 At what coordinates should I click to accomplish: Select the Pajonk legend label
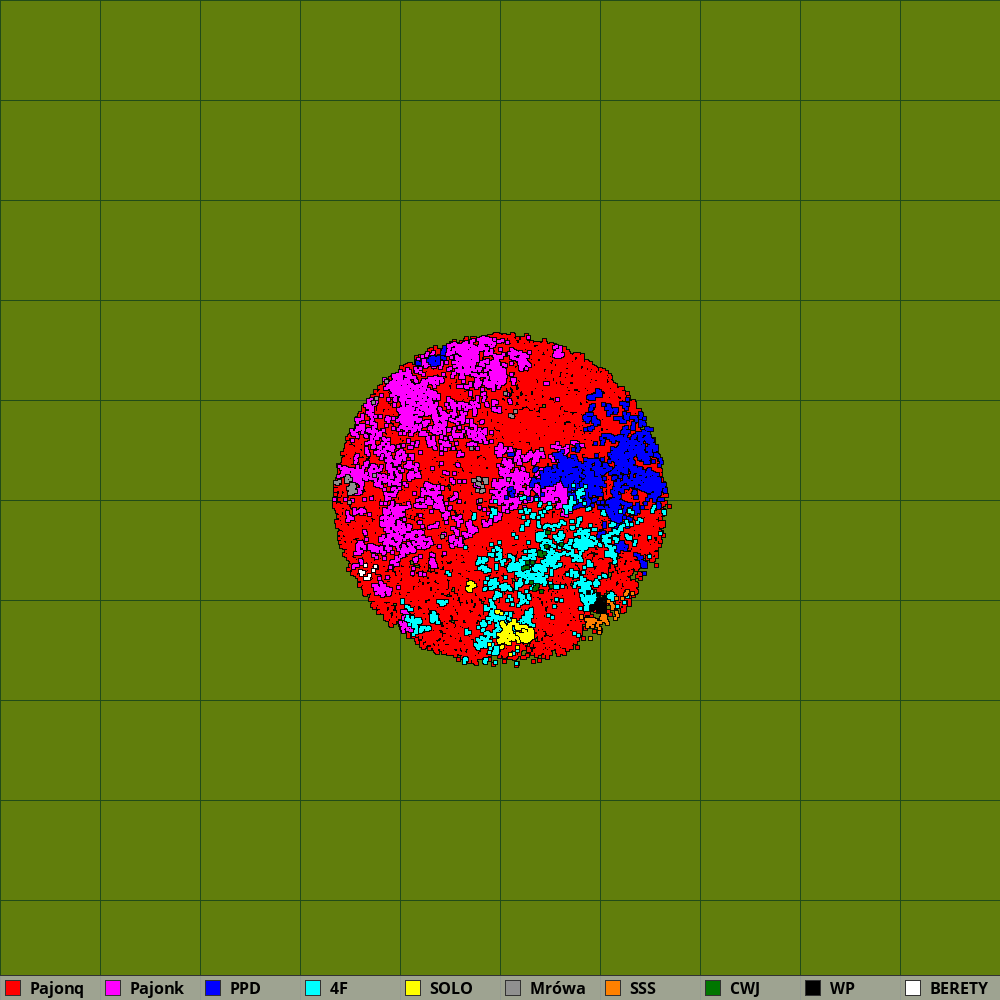(x=157, y=989)
